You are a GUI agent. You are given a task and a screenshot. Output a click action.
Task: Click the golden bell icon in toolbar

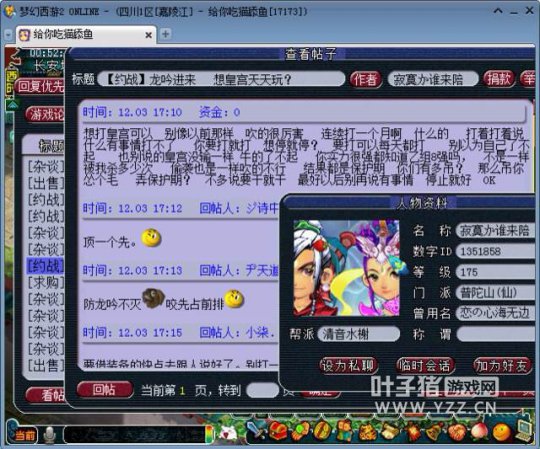(435, 431)
